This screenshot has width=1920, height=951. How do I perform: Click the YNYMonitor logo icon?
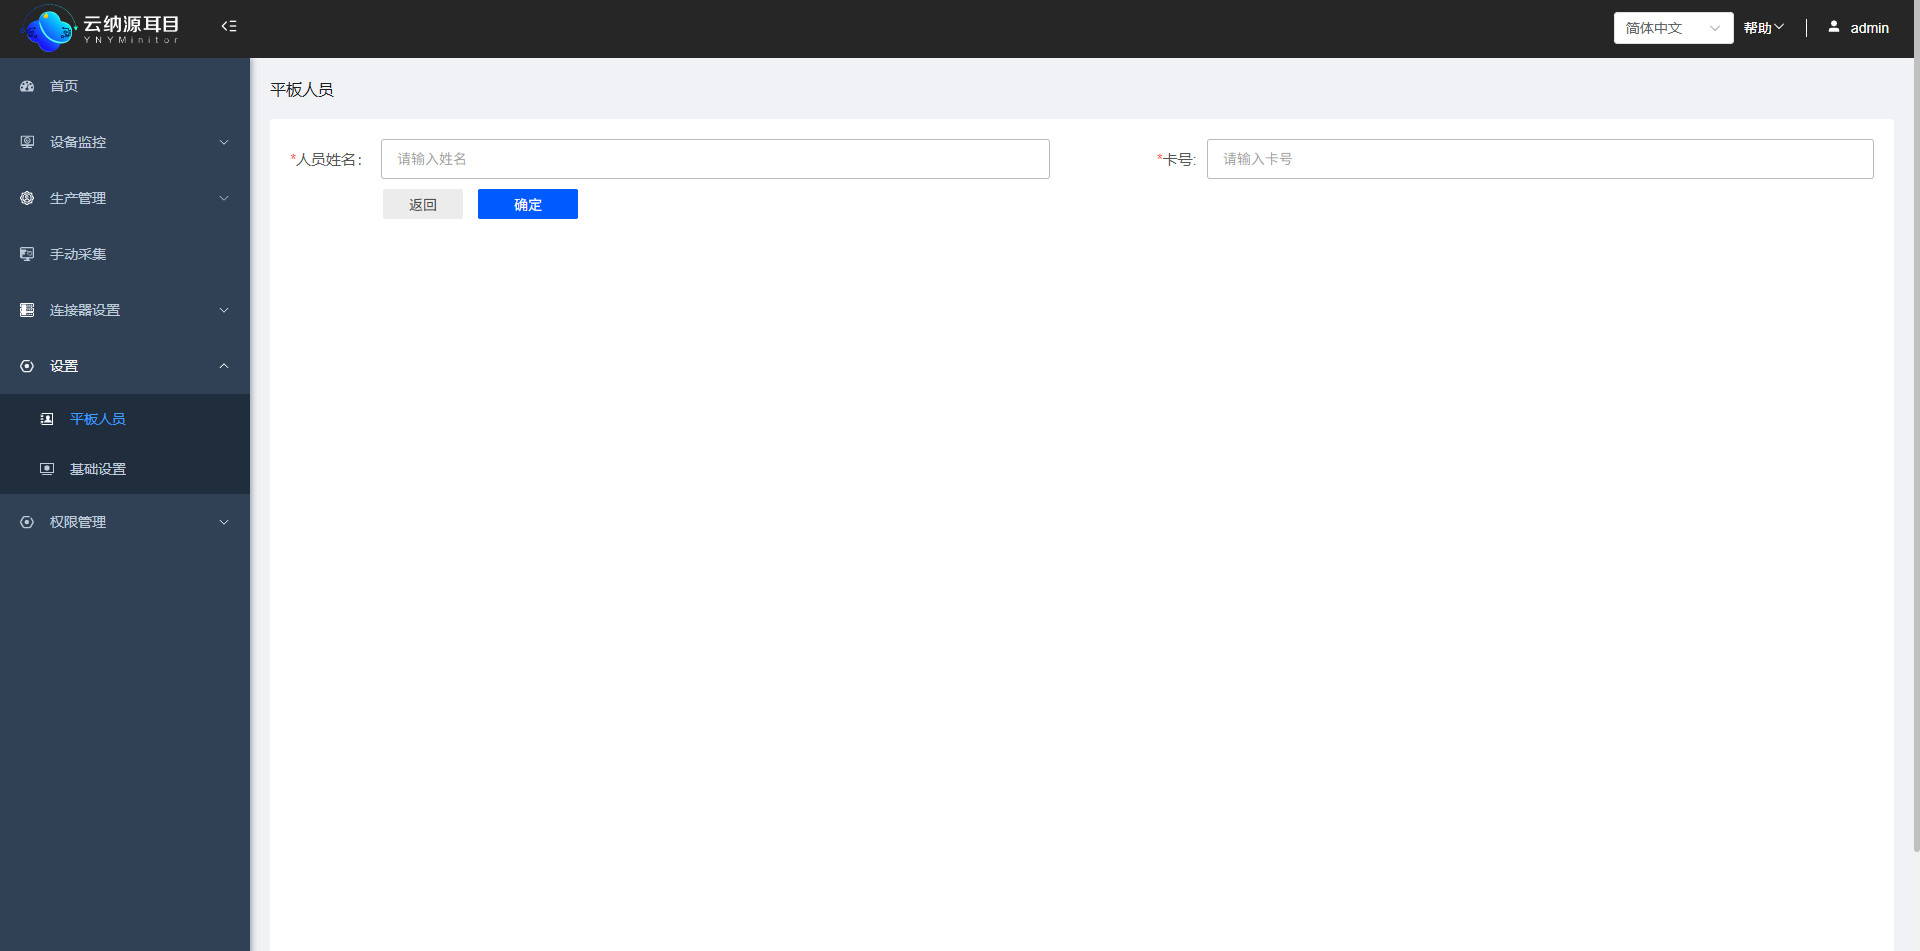tap(48, 28)
